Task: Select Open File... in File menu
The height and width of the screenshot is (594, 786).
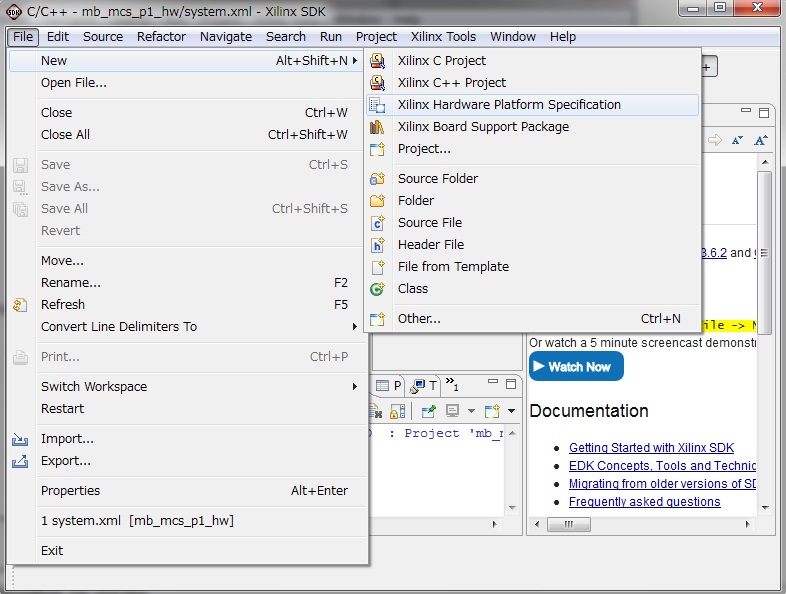Action: pos(188,83)
